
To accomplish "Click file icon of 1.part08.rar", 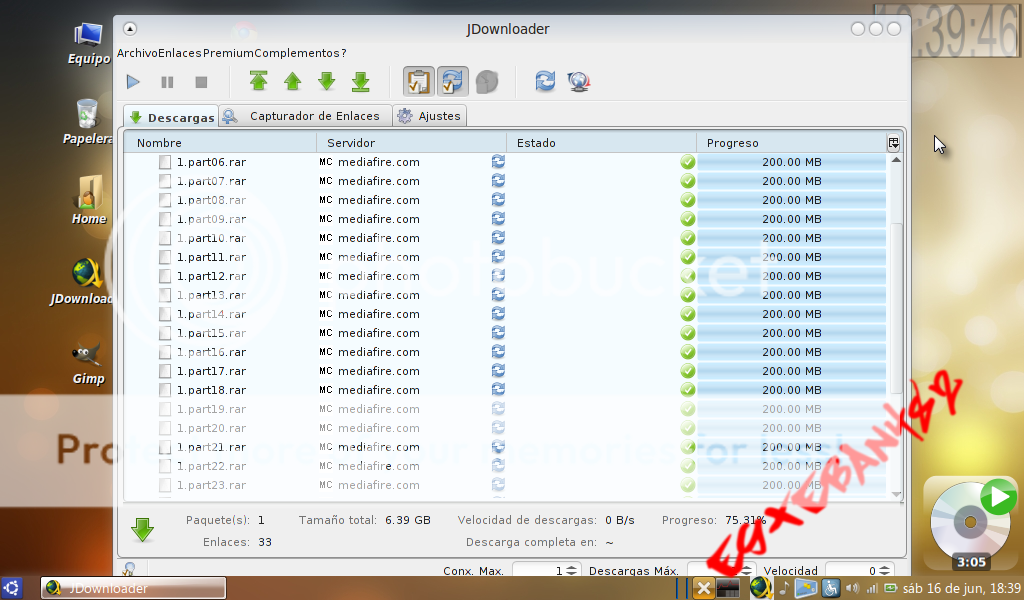I will [165, 200].
